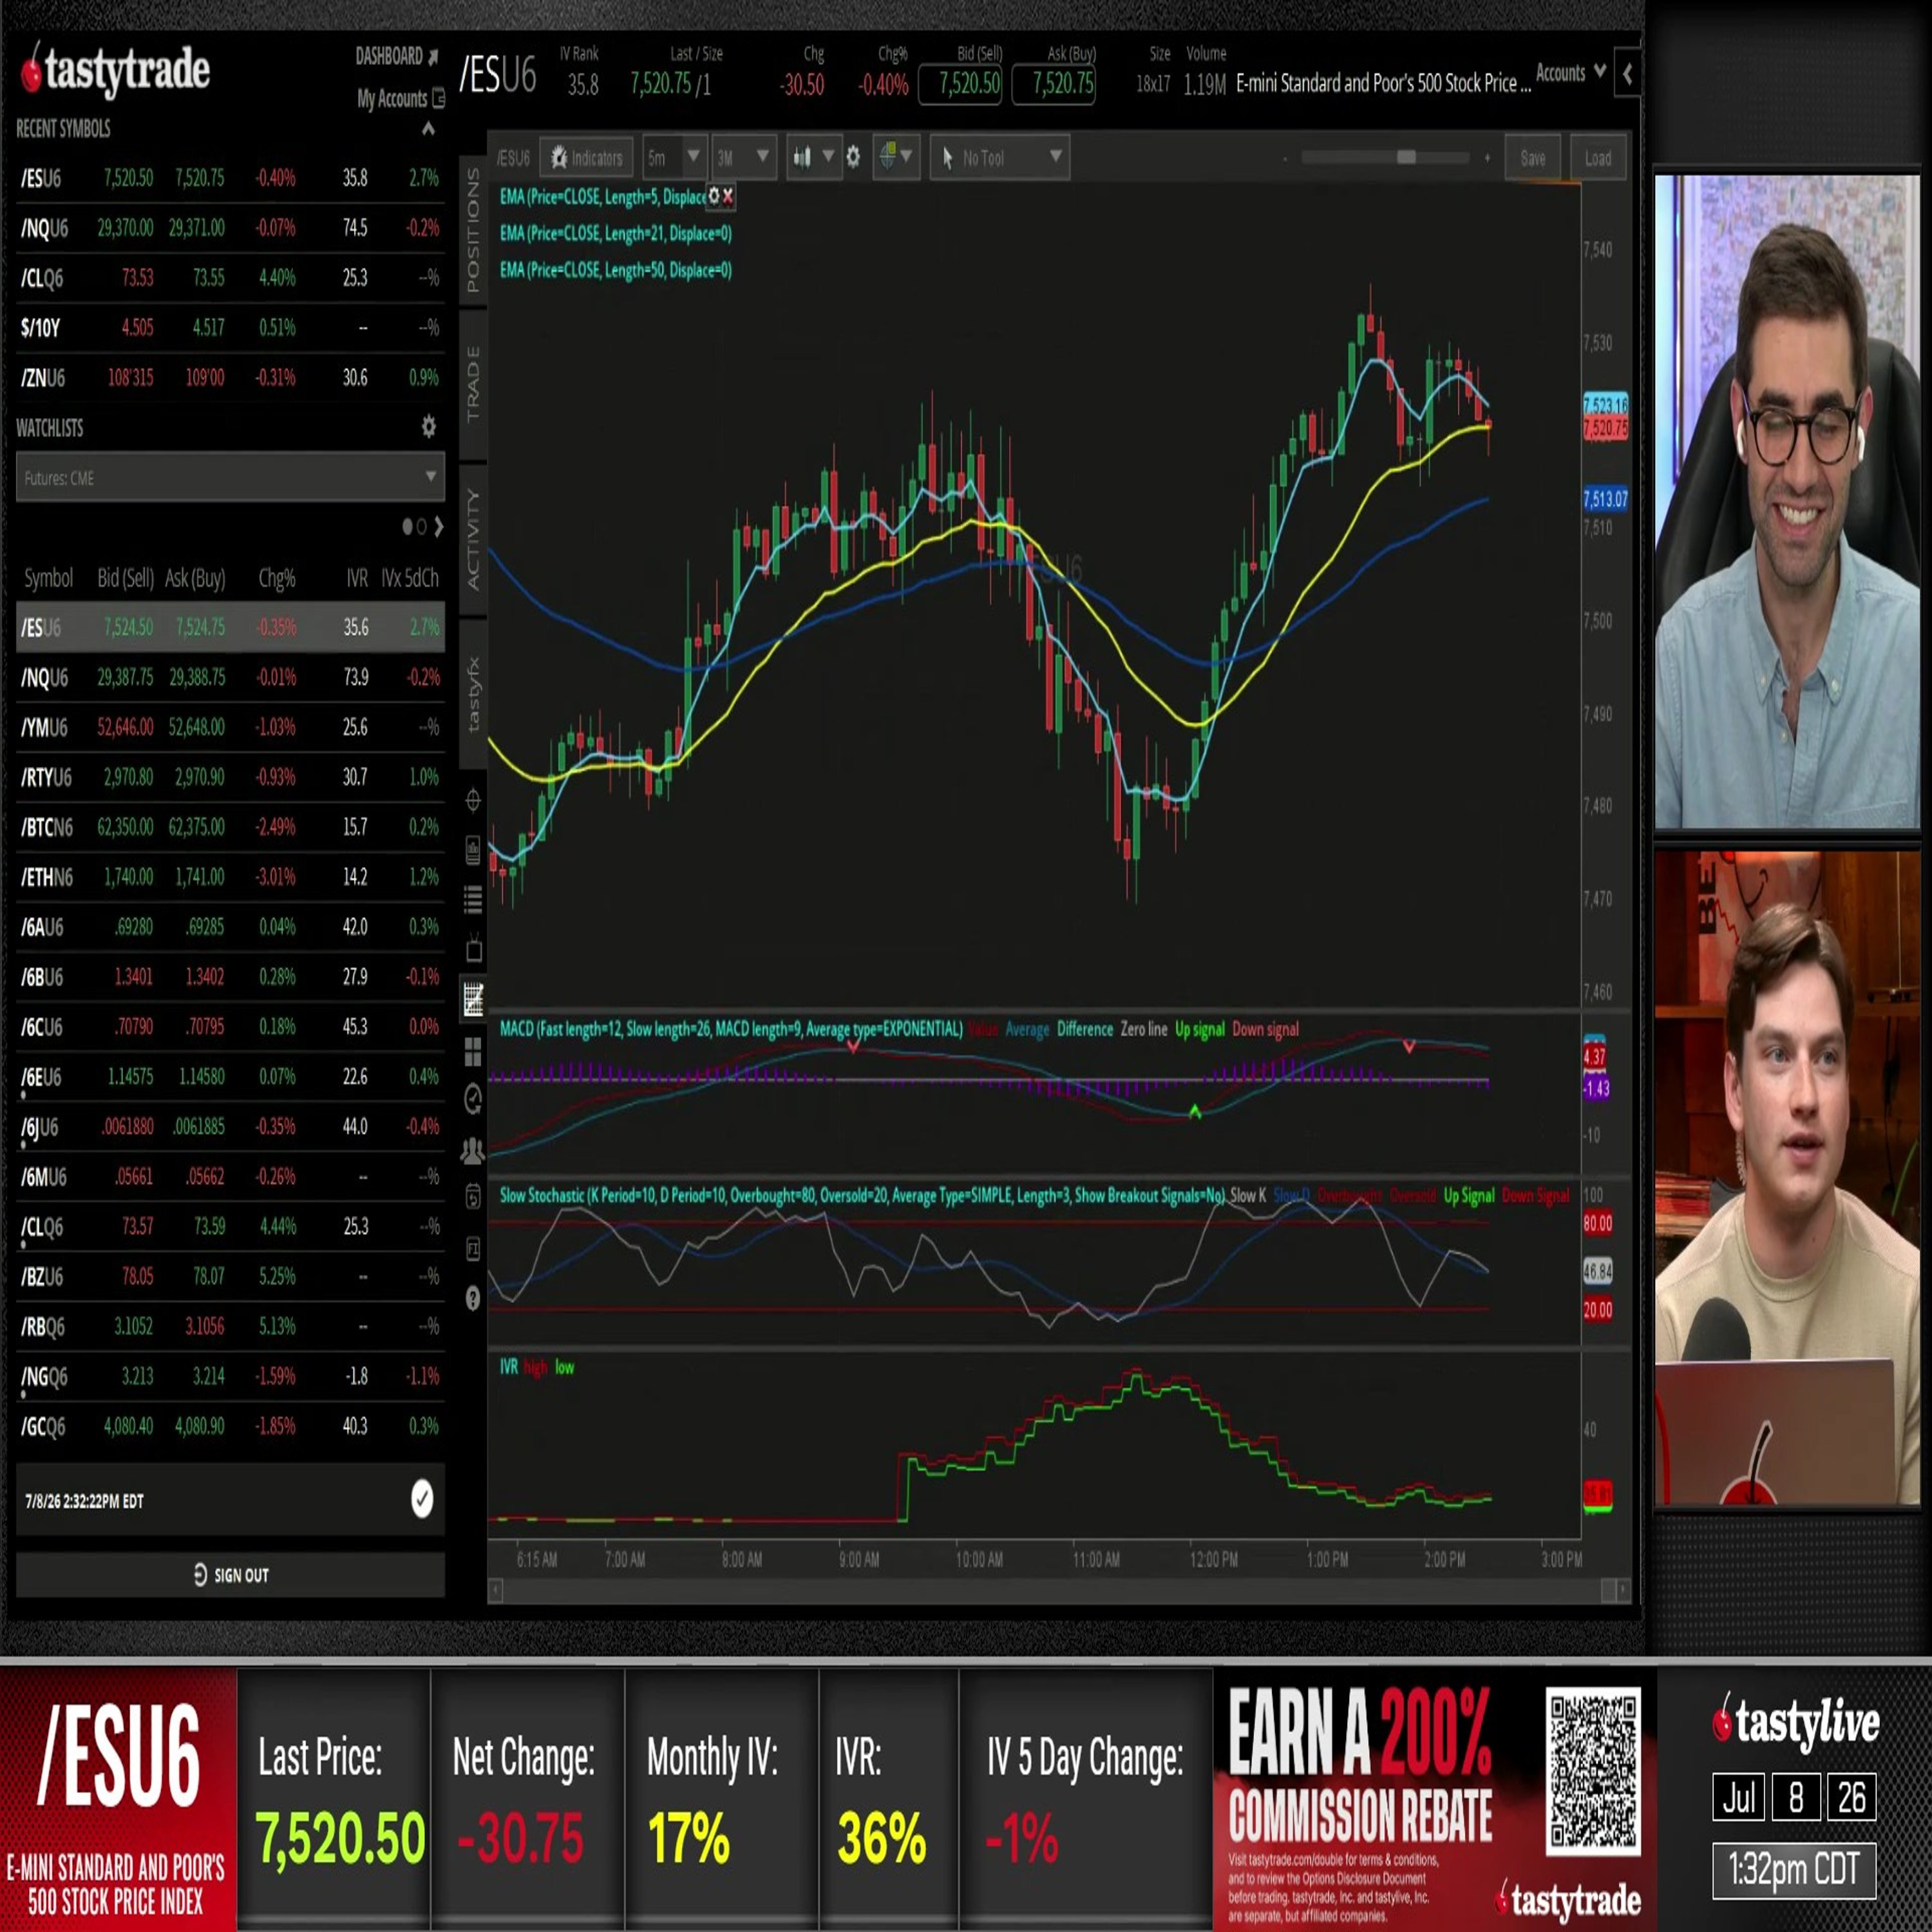Click the white checkmark status icon
The width and height of the screenshot is (1932, 1932).
[x=422, y=1499]
